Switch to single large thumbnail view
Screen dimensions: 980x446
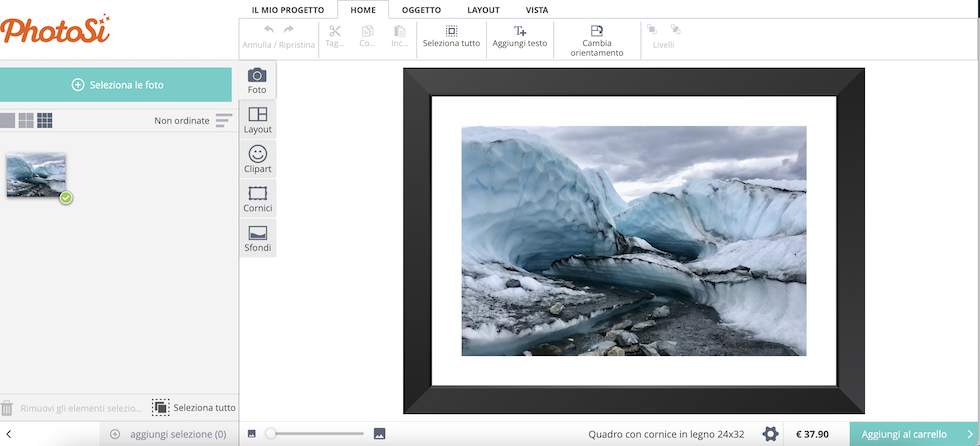pyautogui.click(x=7, y=121)
